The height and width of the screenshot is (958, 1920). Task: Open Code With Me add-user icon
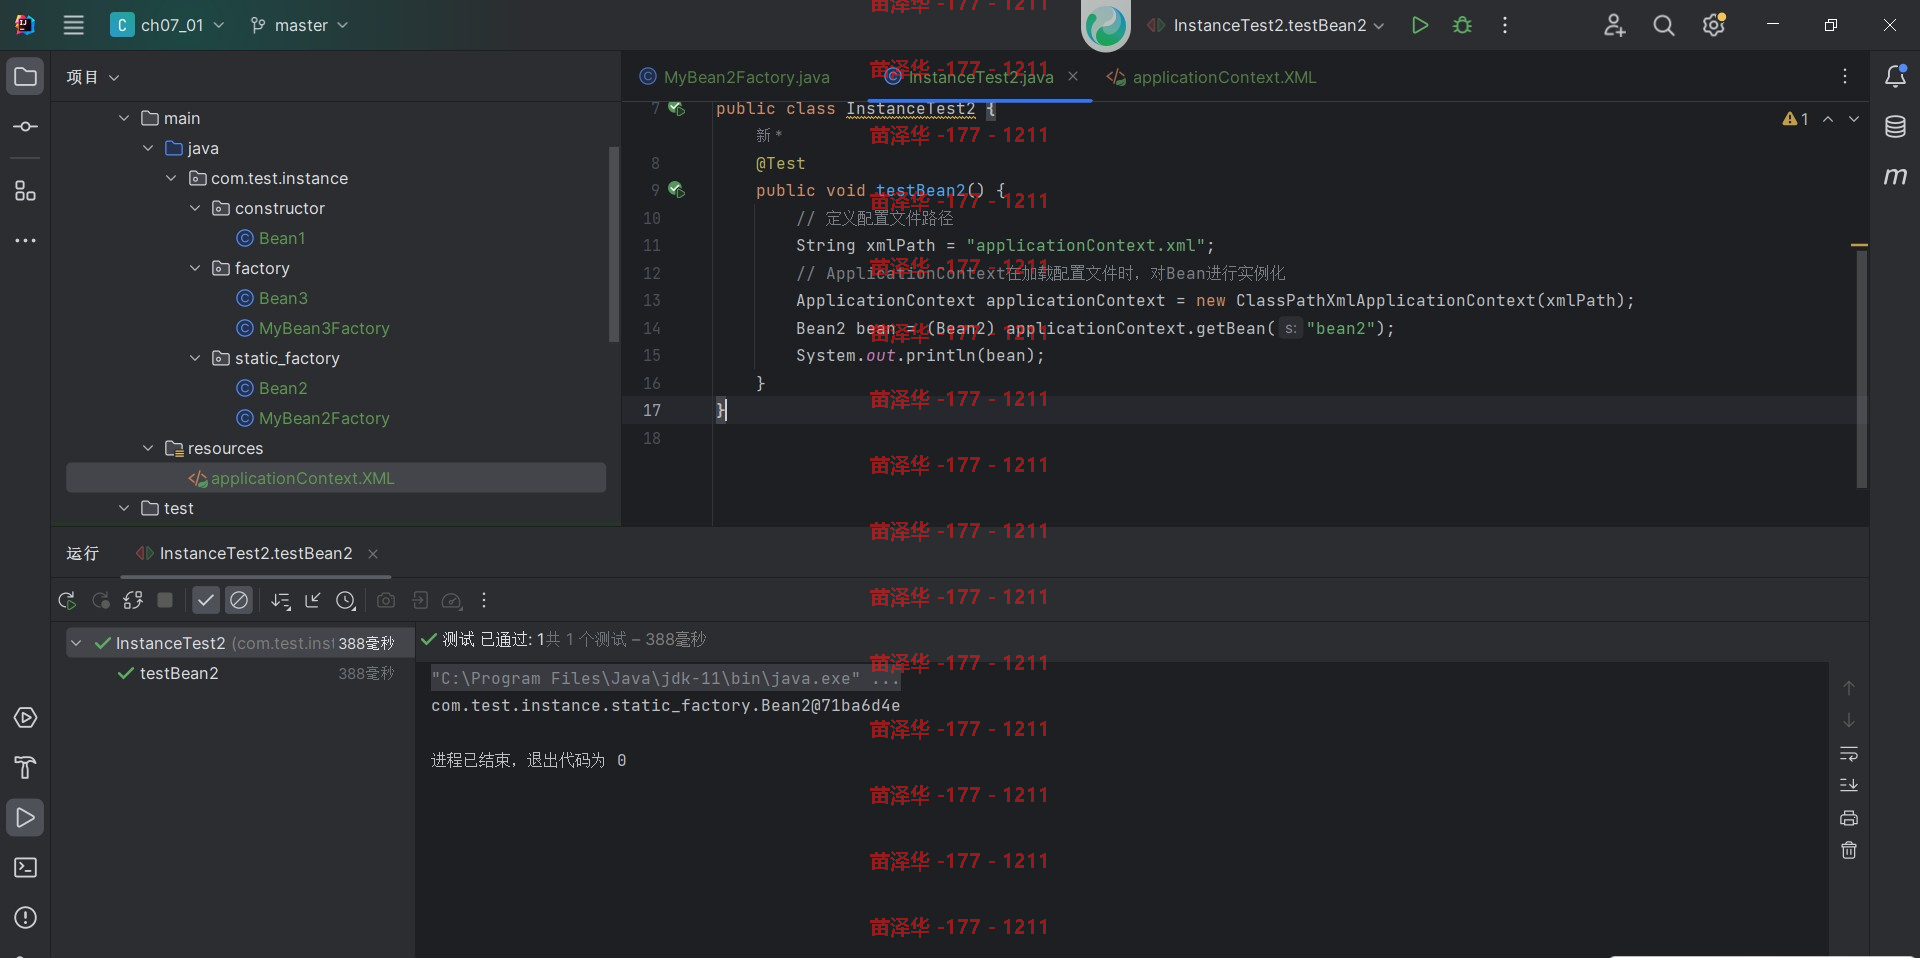click(x=1614, y=25)
